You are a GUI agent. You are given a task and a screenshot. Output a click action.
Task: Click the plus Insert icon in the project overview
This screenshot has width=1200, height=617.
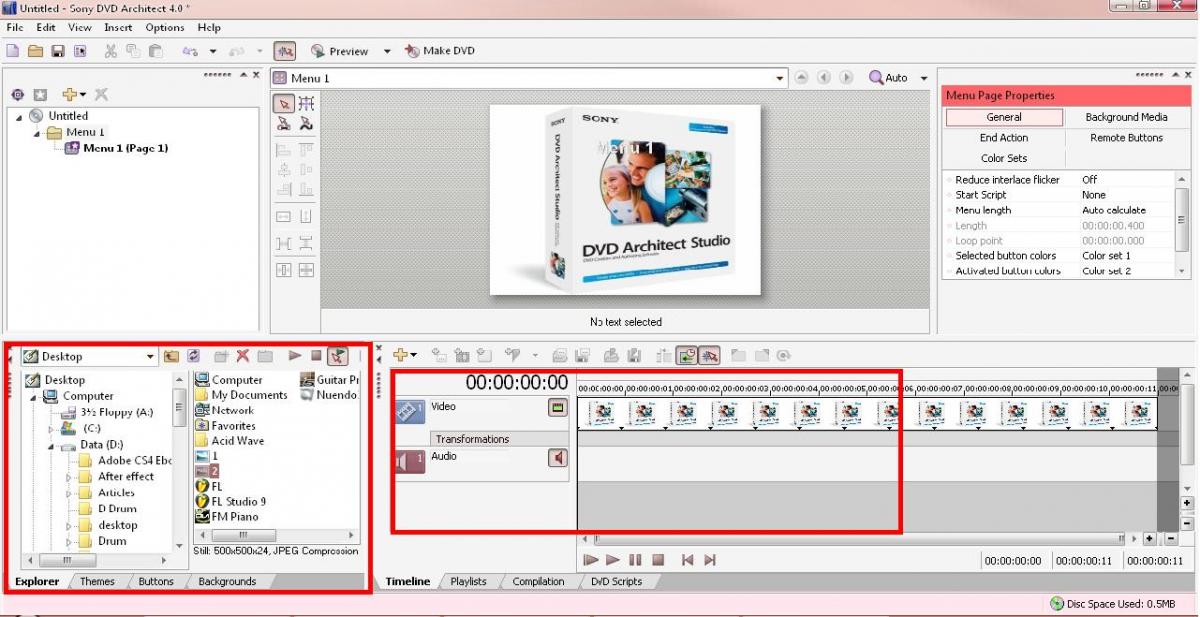coord(69,94)
